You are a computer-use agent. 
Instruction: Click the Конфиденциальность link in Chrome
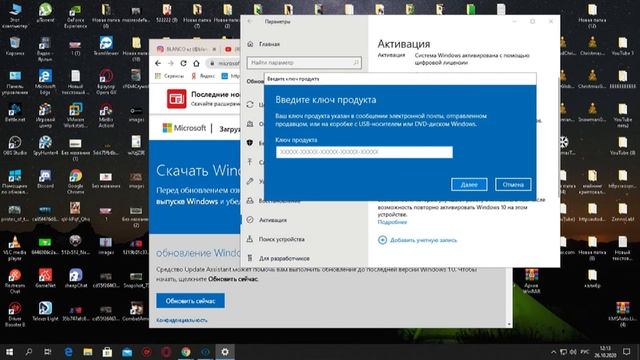182,320
